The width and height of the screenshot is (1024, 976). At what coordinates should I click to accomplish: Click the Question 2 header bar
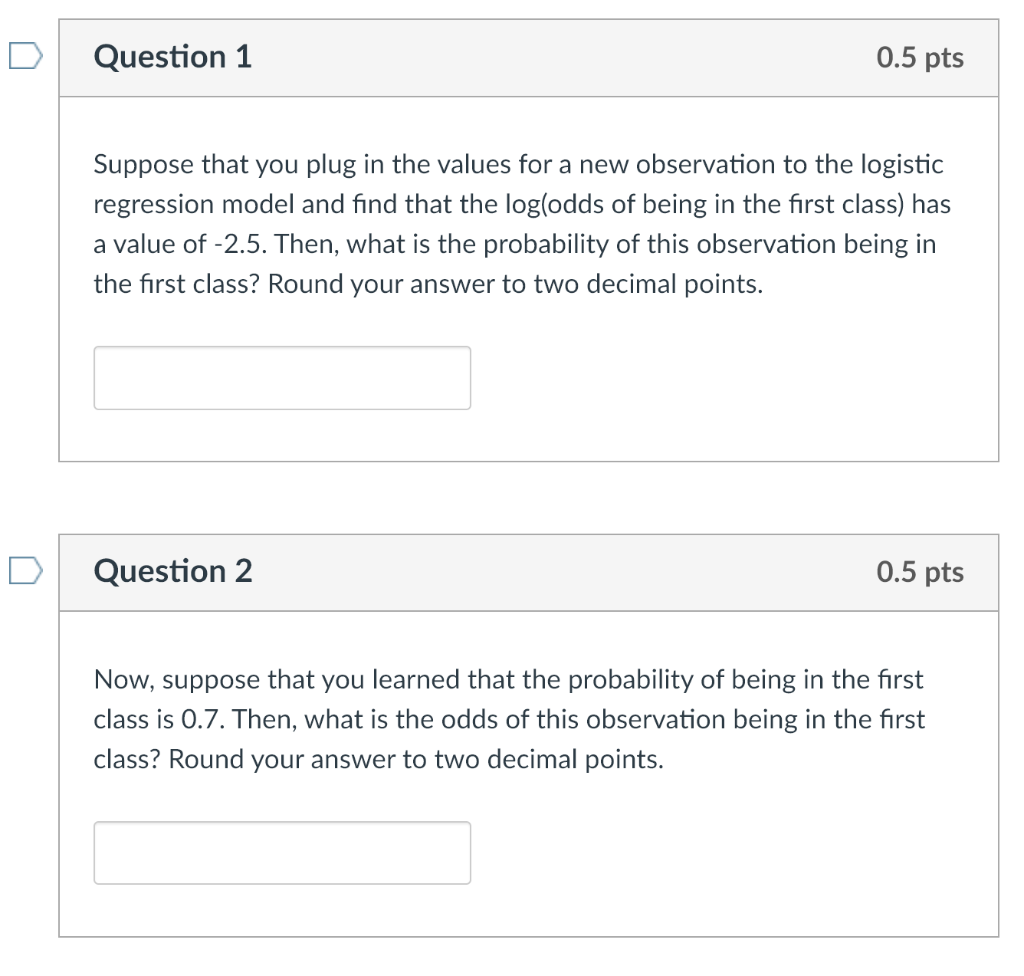tap(530, 572)
